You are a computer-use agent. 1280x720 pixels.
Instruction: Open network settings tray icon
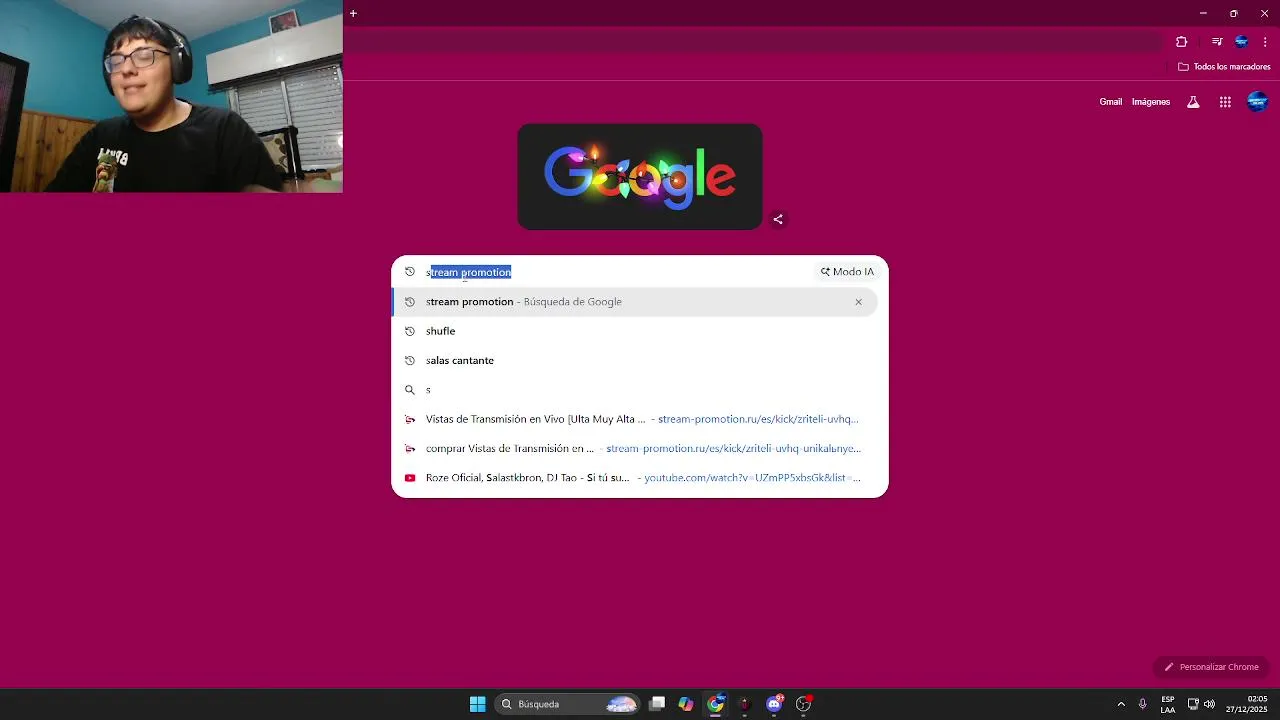click(x=1193, y=704)
